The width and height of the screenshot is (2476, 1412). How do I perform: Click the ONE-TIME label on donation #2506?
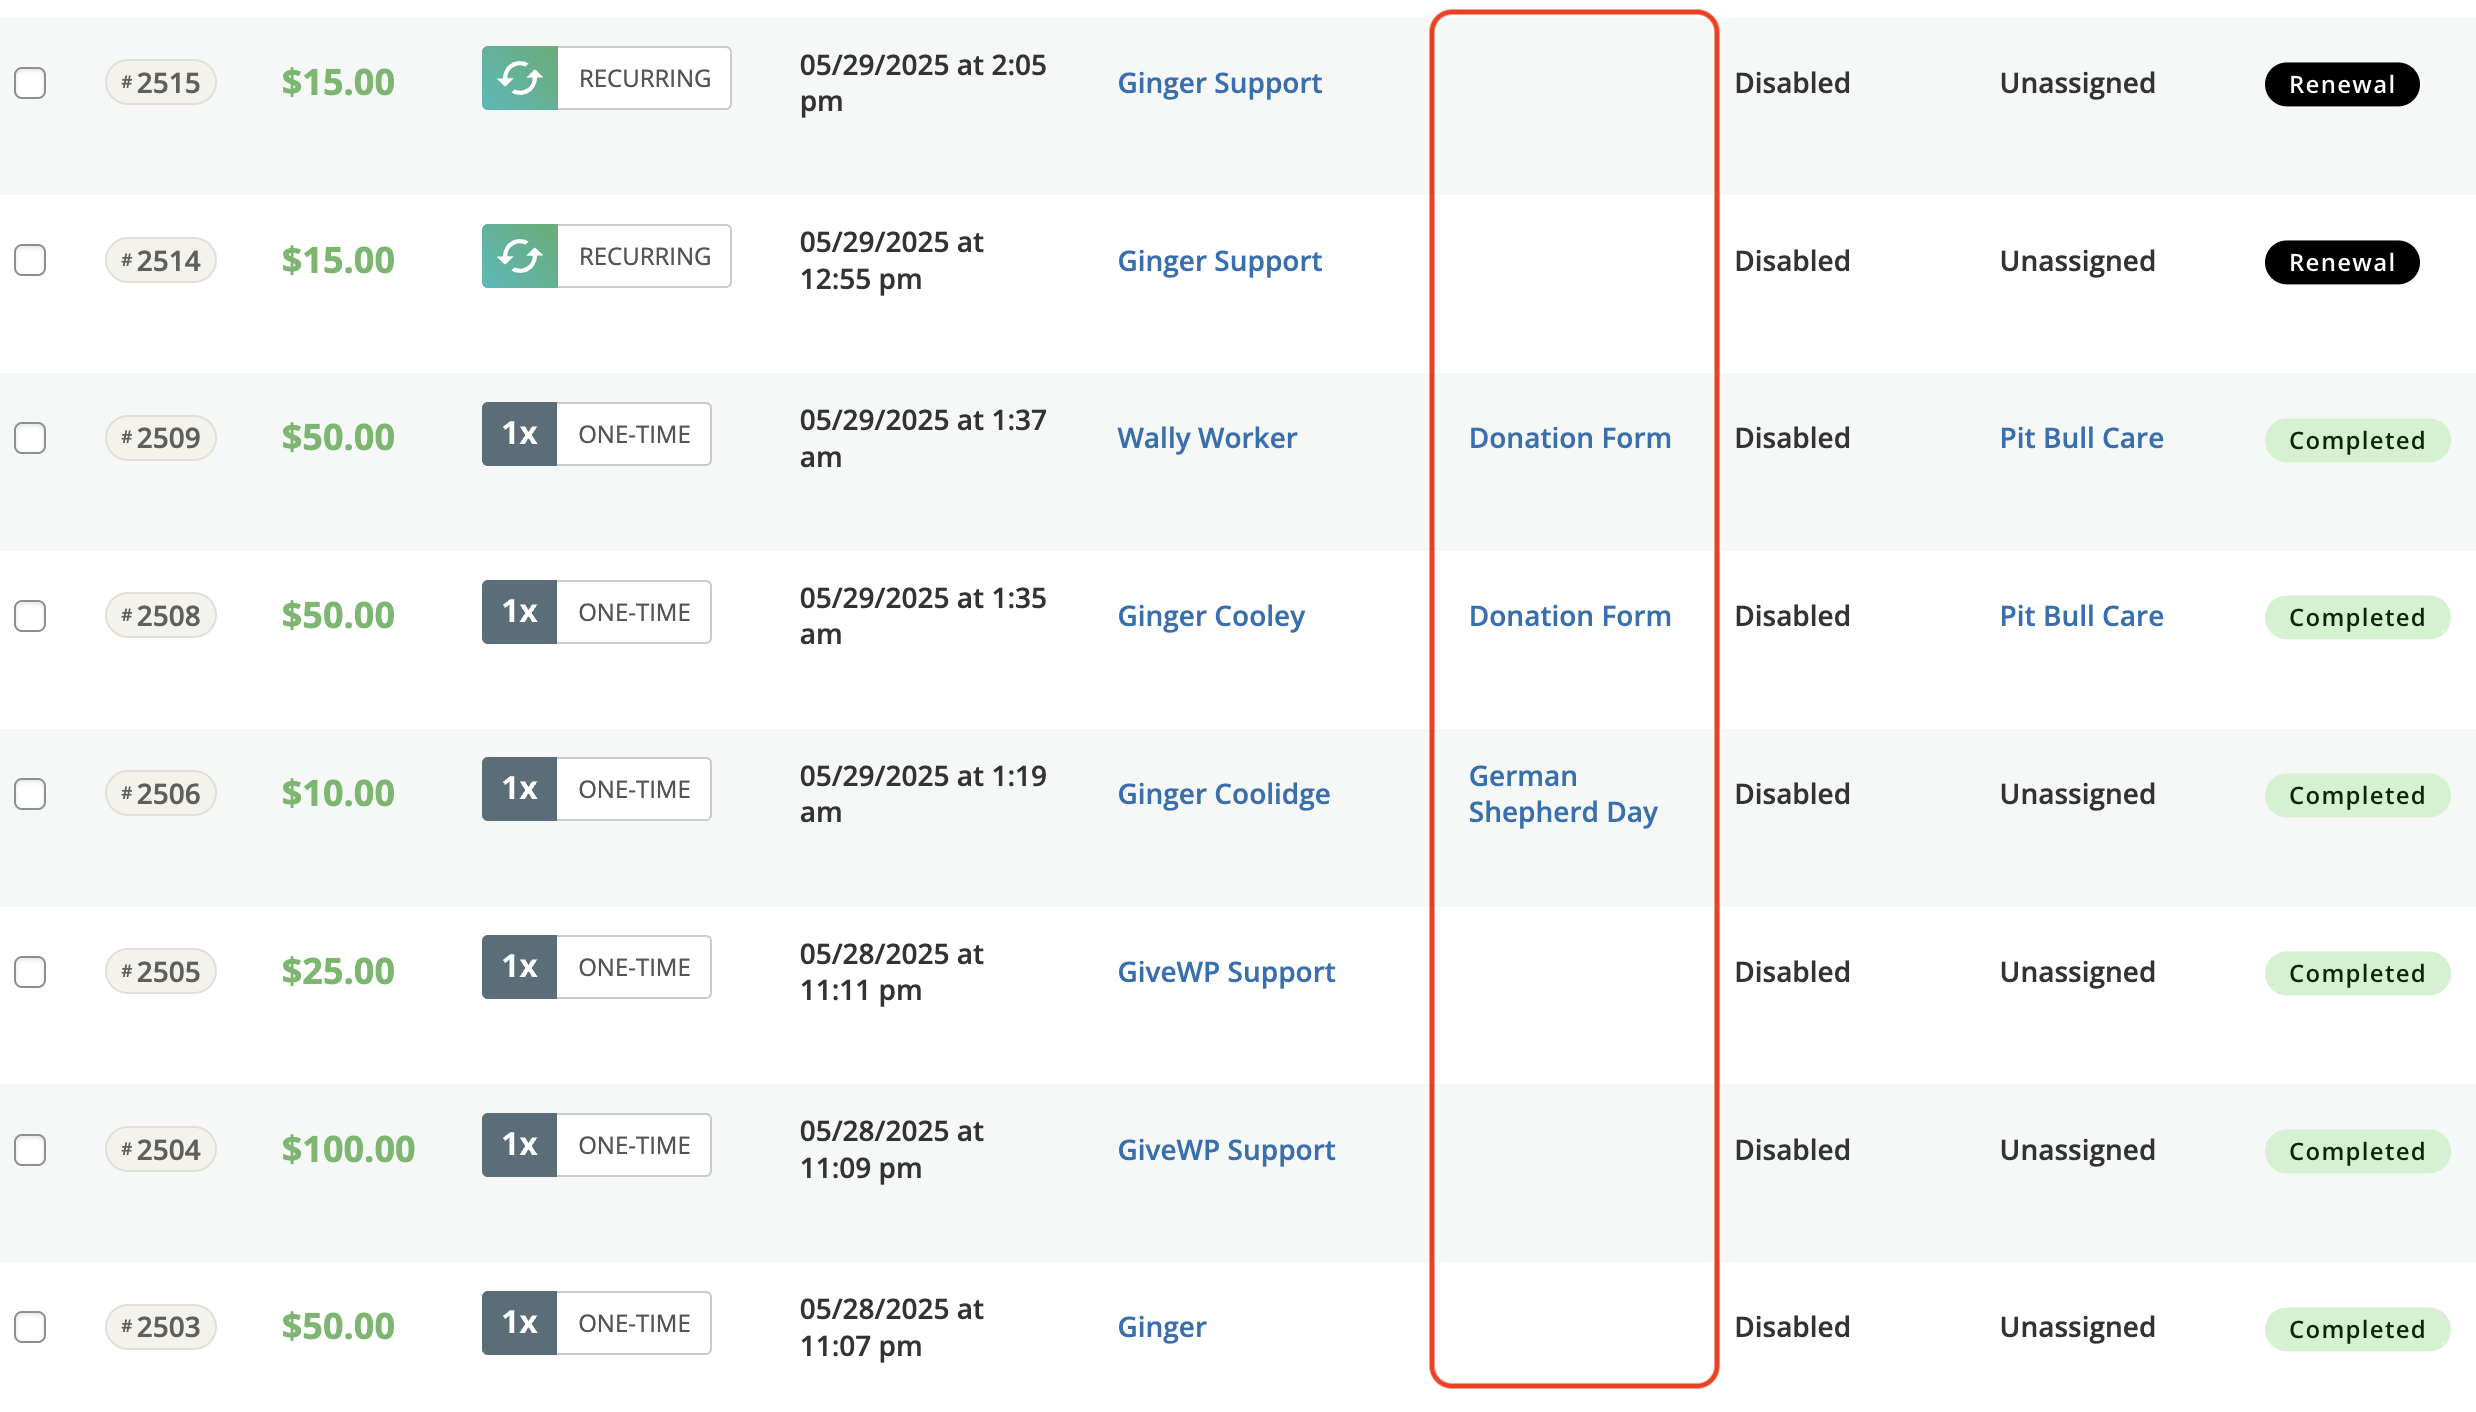point(634,789)
